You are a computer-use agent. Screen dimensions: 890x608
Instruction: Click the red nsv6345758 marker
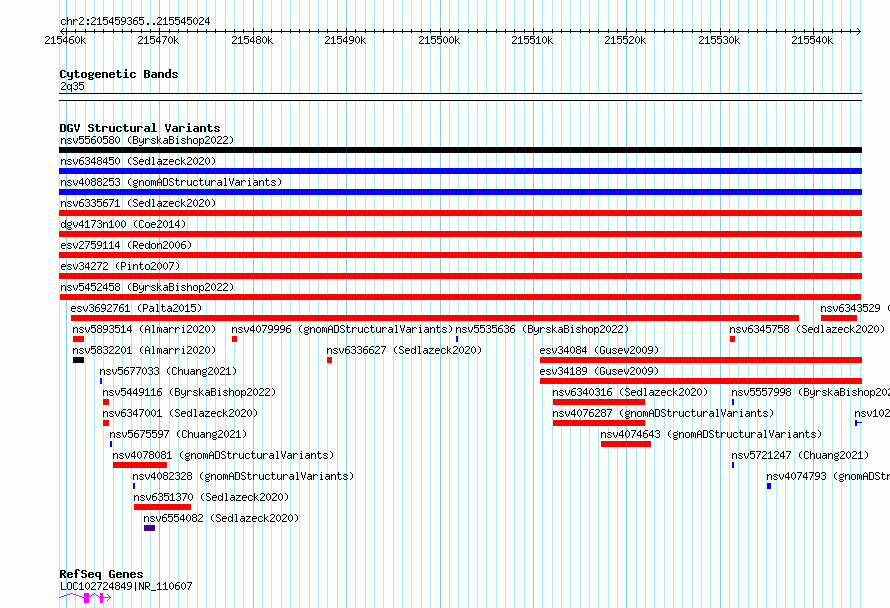732,339
